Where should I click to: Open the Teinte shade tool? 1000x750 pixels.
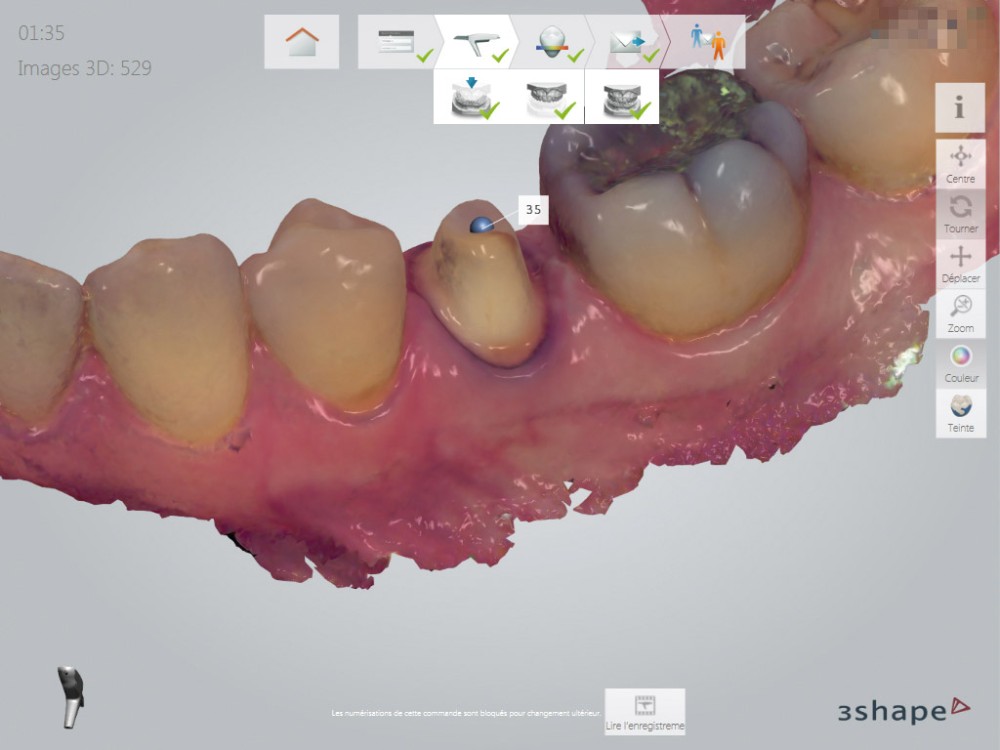tap(960, 413)
